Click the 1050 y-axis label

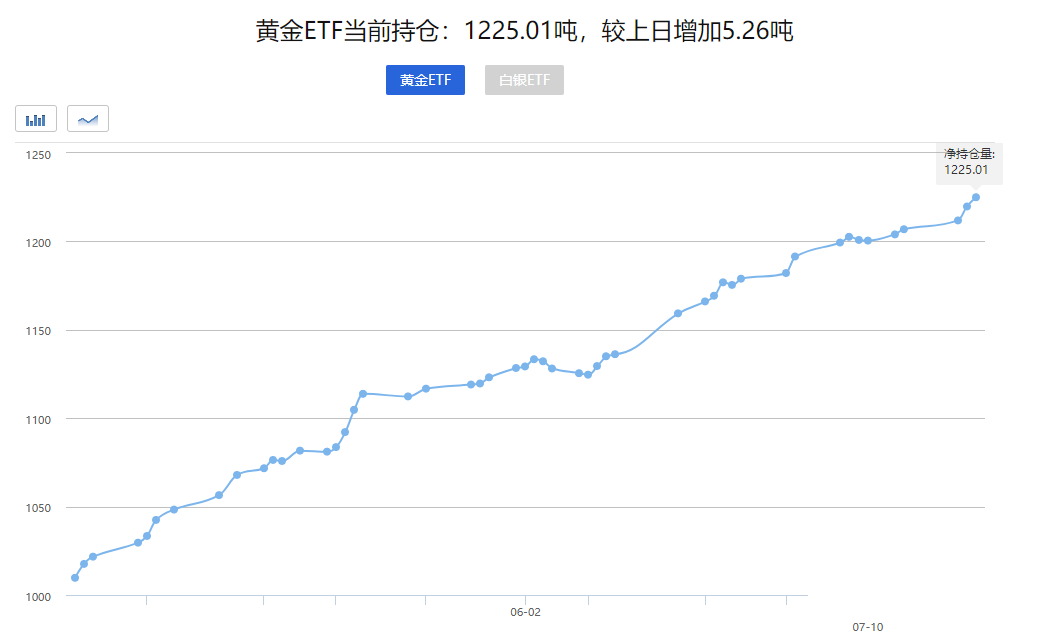(38, 508)
